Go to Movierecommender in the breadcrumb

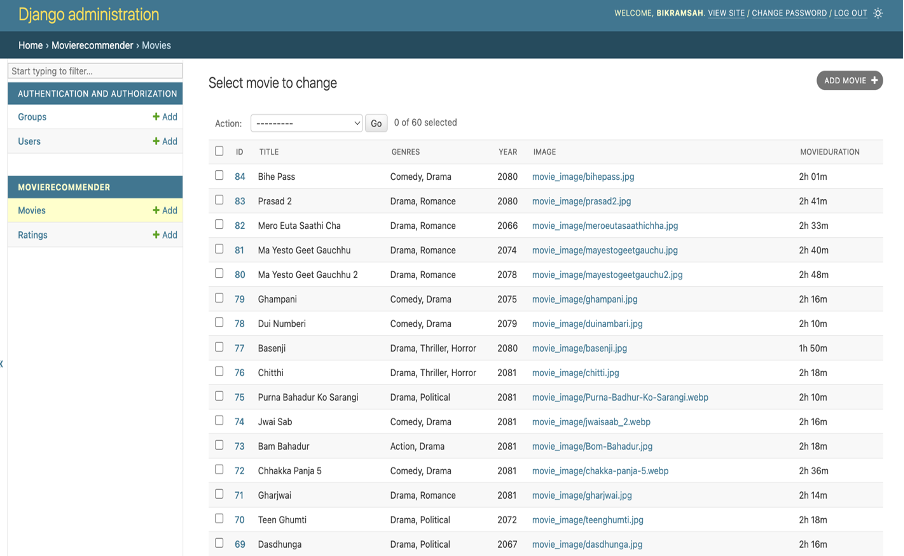91,45
